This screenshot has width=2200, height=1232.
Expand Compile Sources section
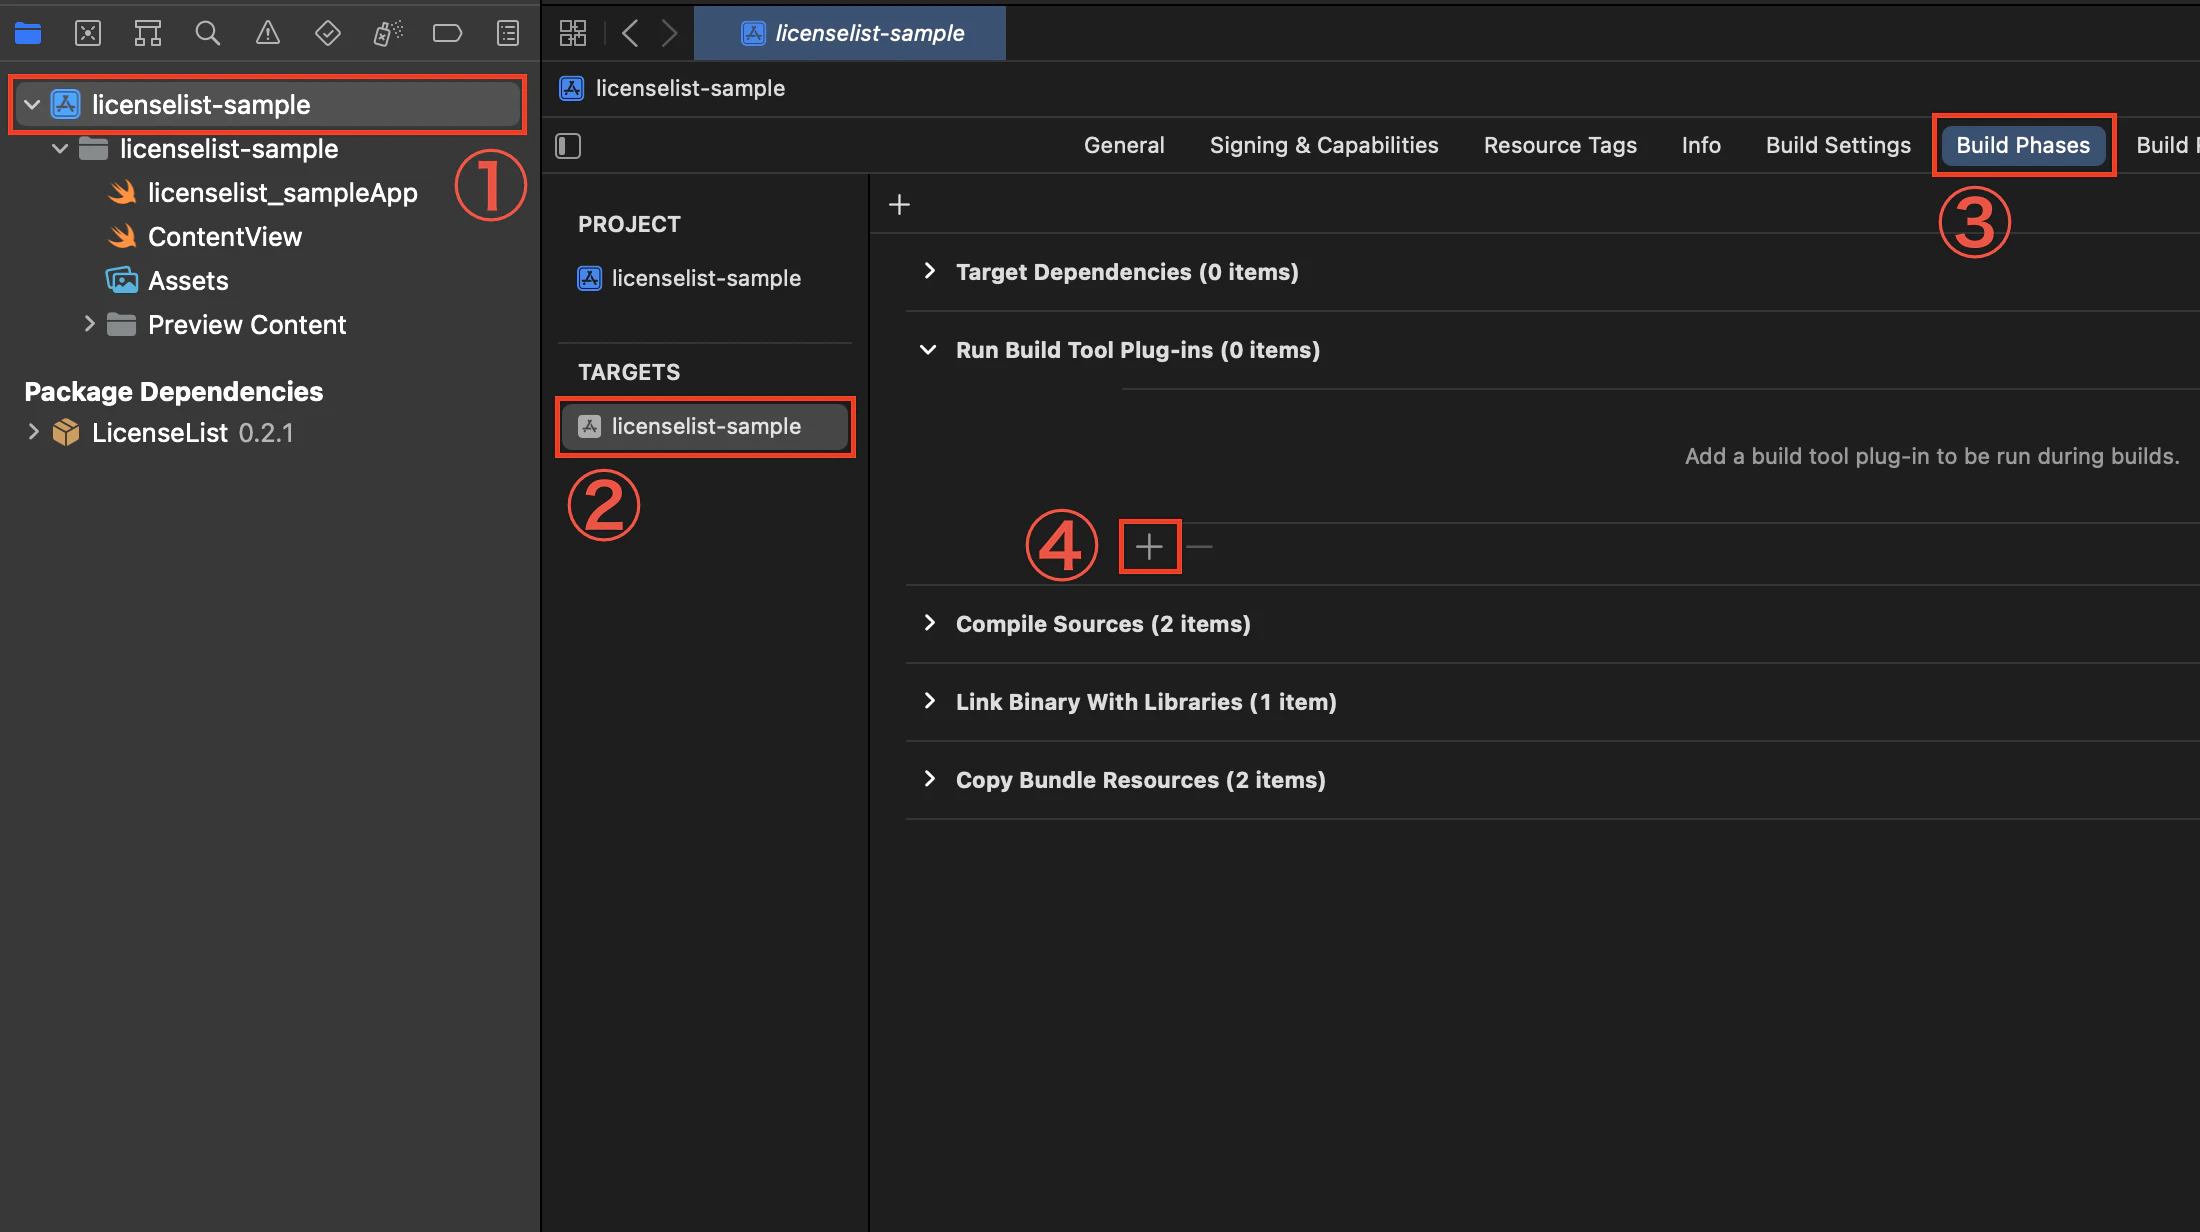930,623
